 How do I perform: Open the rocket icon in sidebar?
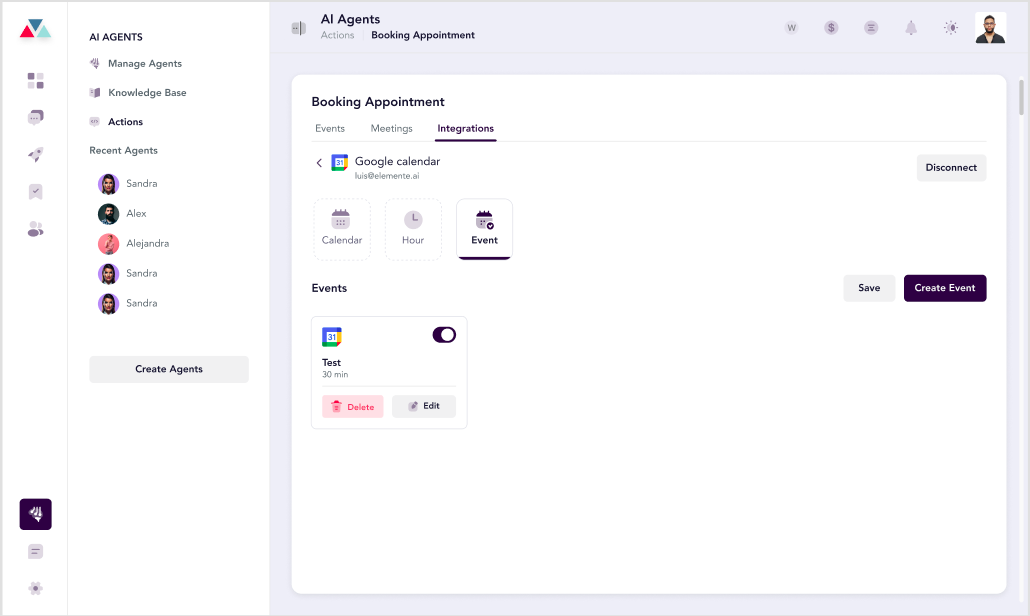(x=35, y=154)
